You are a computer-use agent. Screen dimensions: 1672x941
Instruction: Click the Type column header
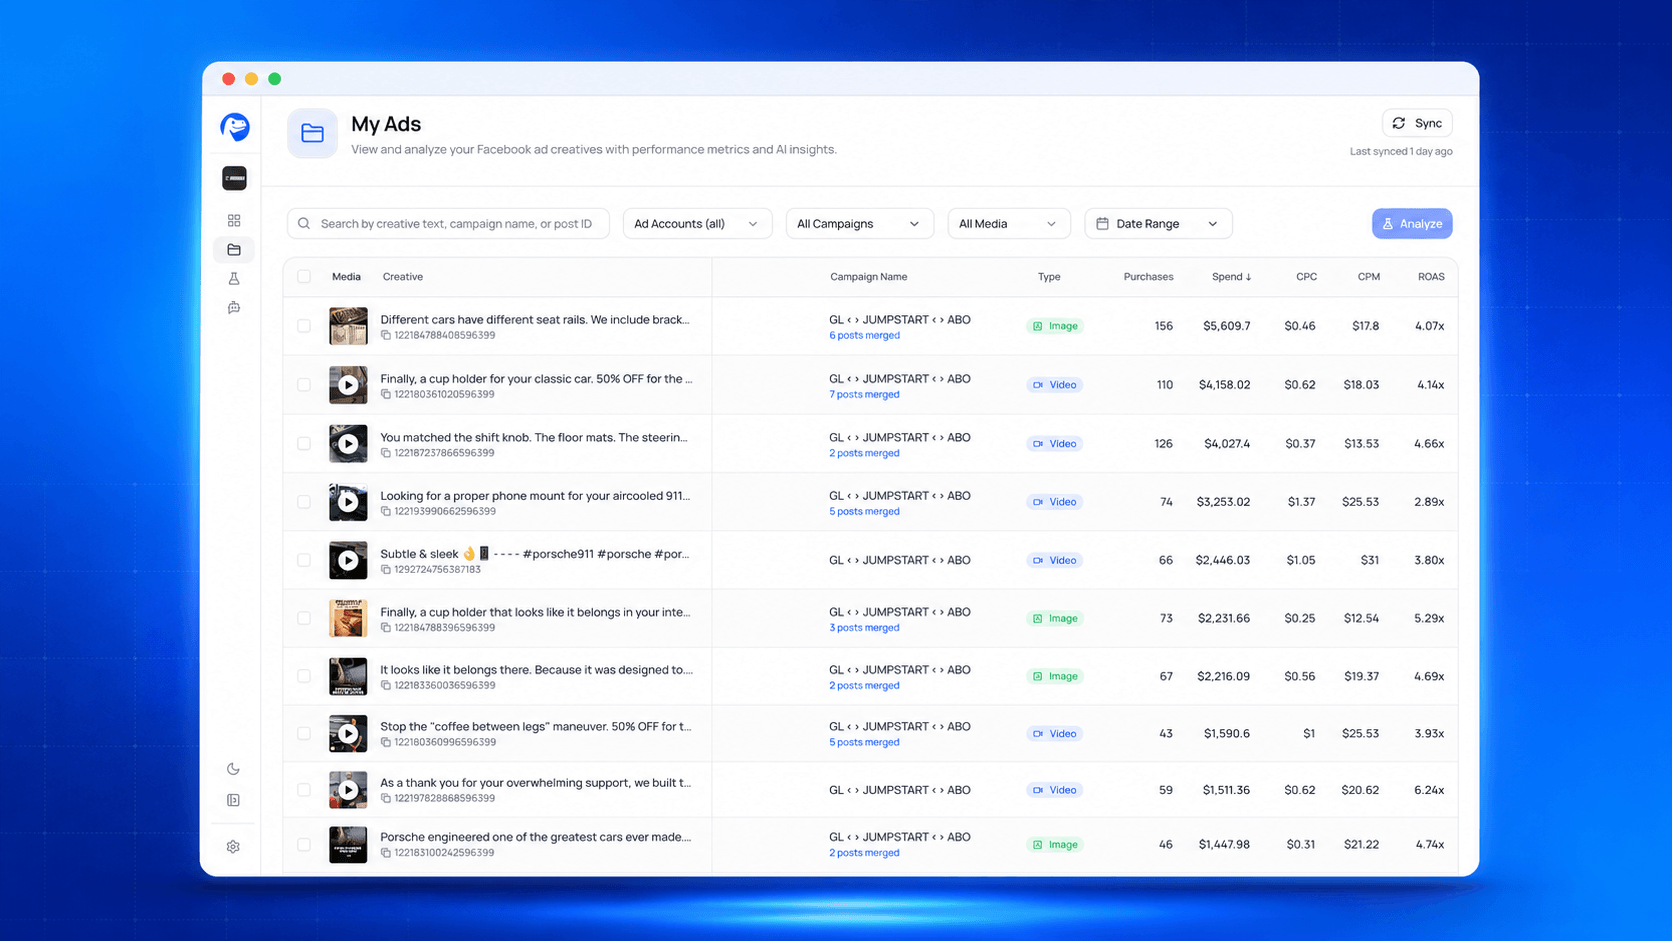[1049, 277]
